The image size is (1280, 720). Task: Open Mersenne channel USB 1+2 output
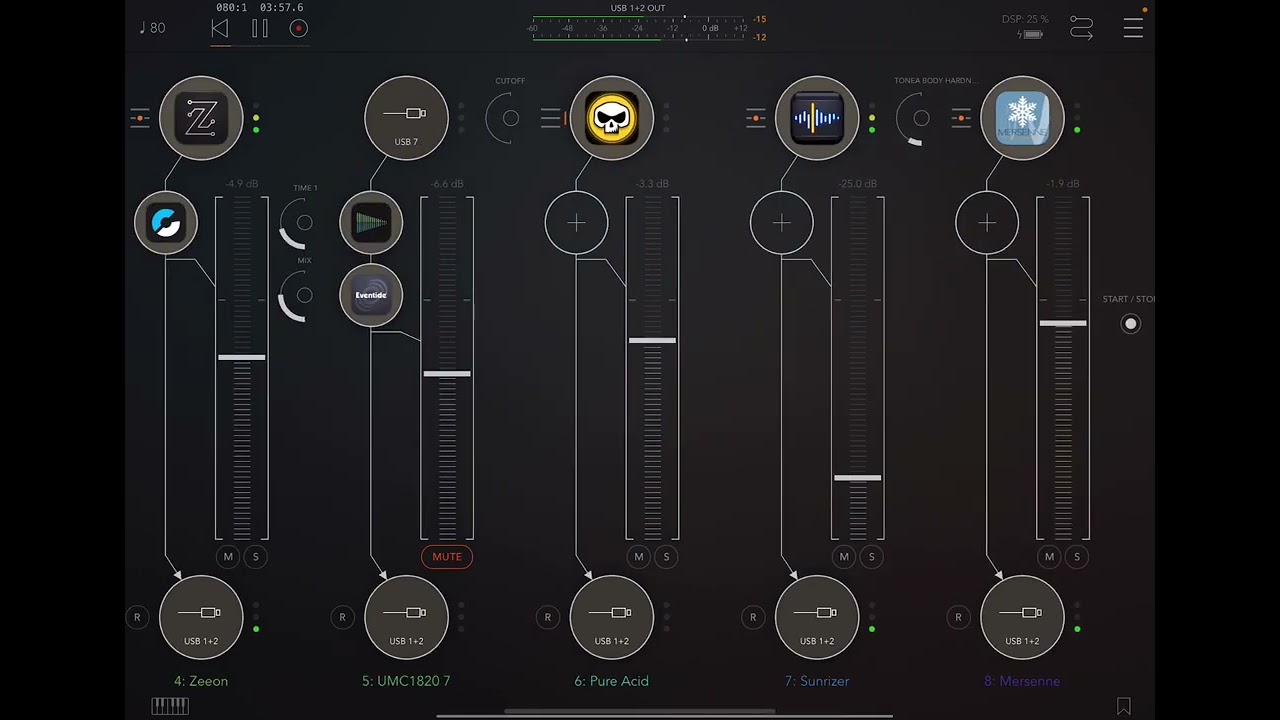[x=1022, y=618]
